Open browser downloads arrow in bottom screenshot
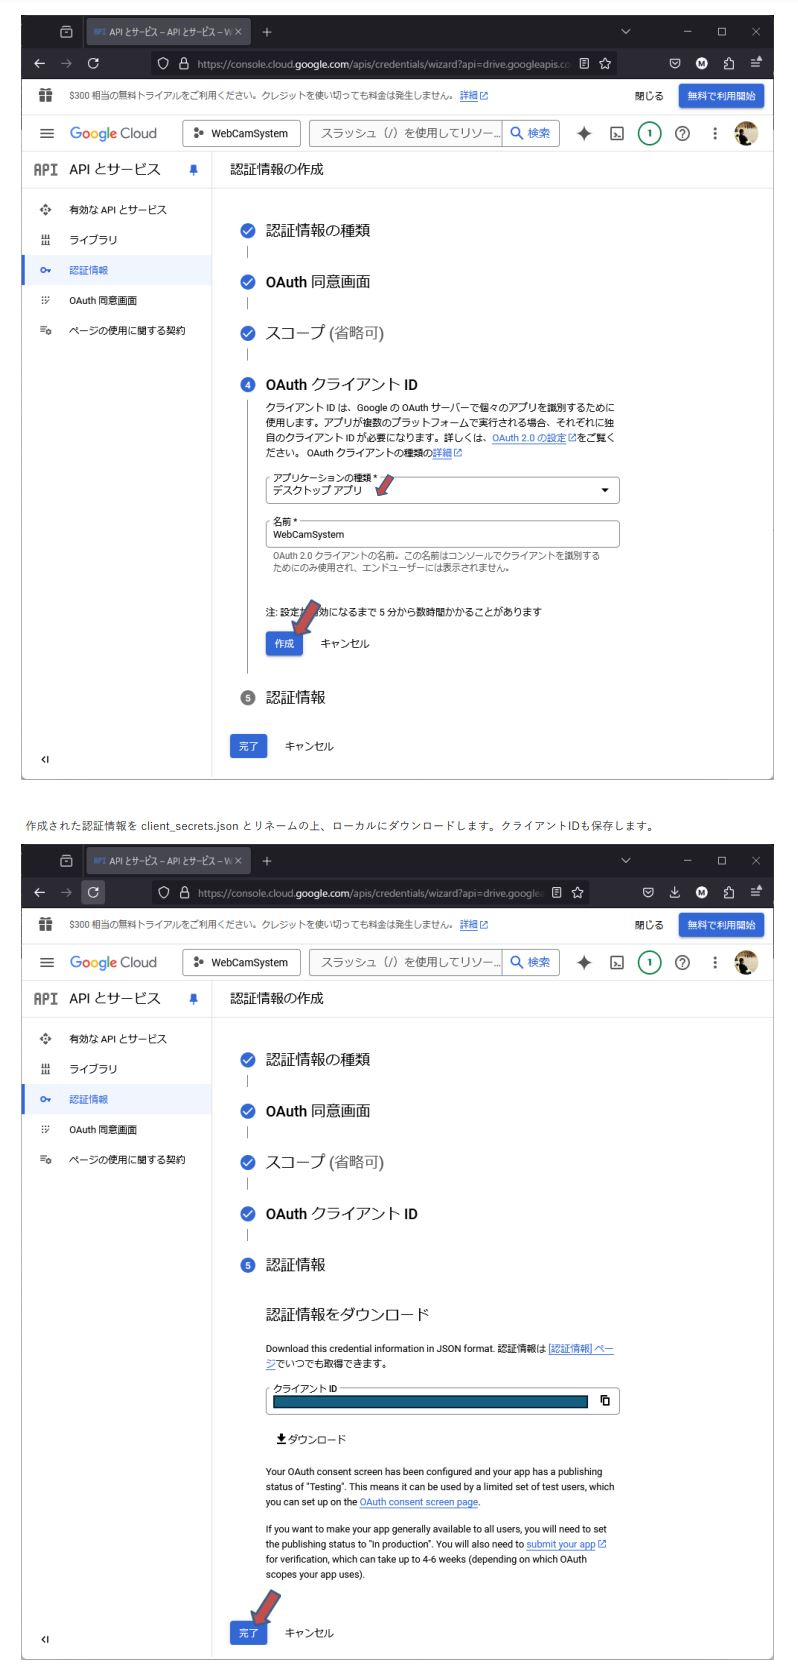This screenshot has height=1675, width=798. (675, 892)
